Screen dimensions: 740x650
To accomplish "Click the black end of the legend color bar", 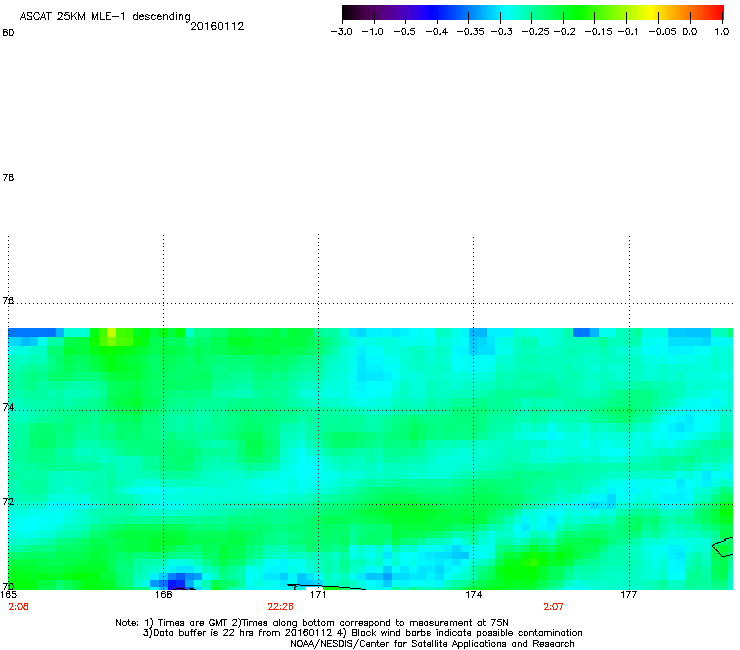I will point(349,12).
